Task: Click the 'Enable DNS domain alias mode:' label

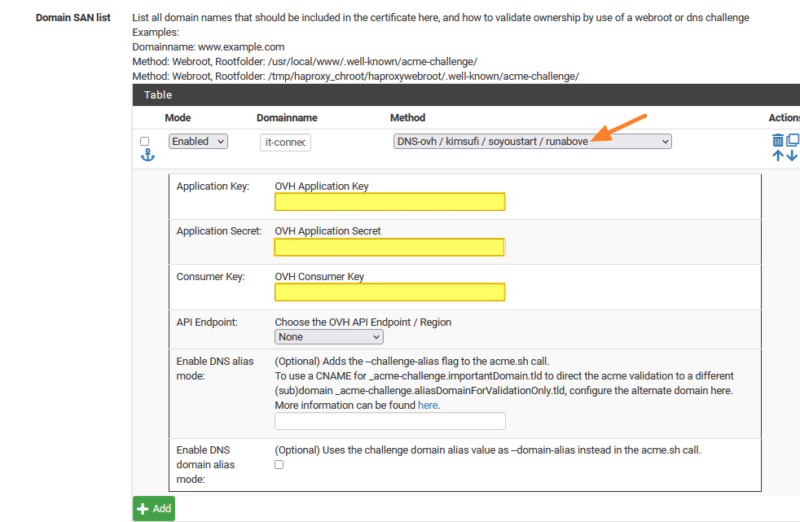Action: 206,464
